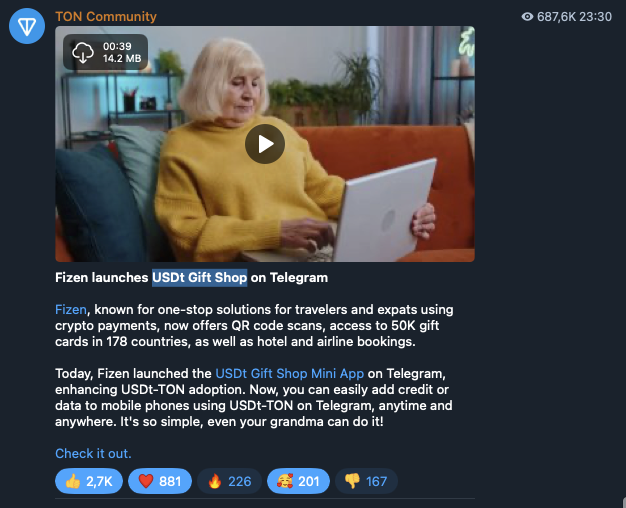Toggle the smiling hearts reaction 201
626x508 pixels.
click(298, 481)
